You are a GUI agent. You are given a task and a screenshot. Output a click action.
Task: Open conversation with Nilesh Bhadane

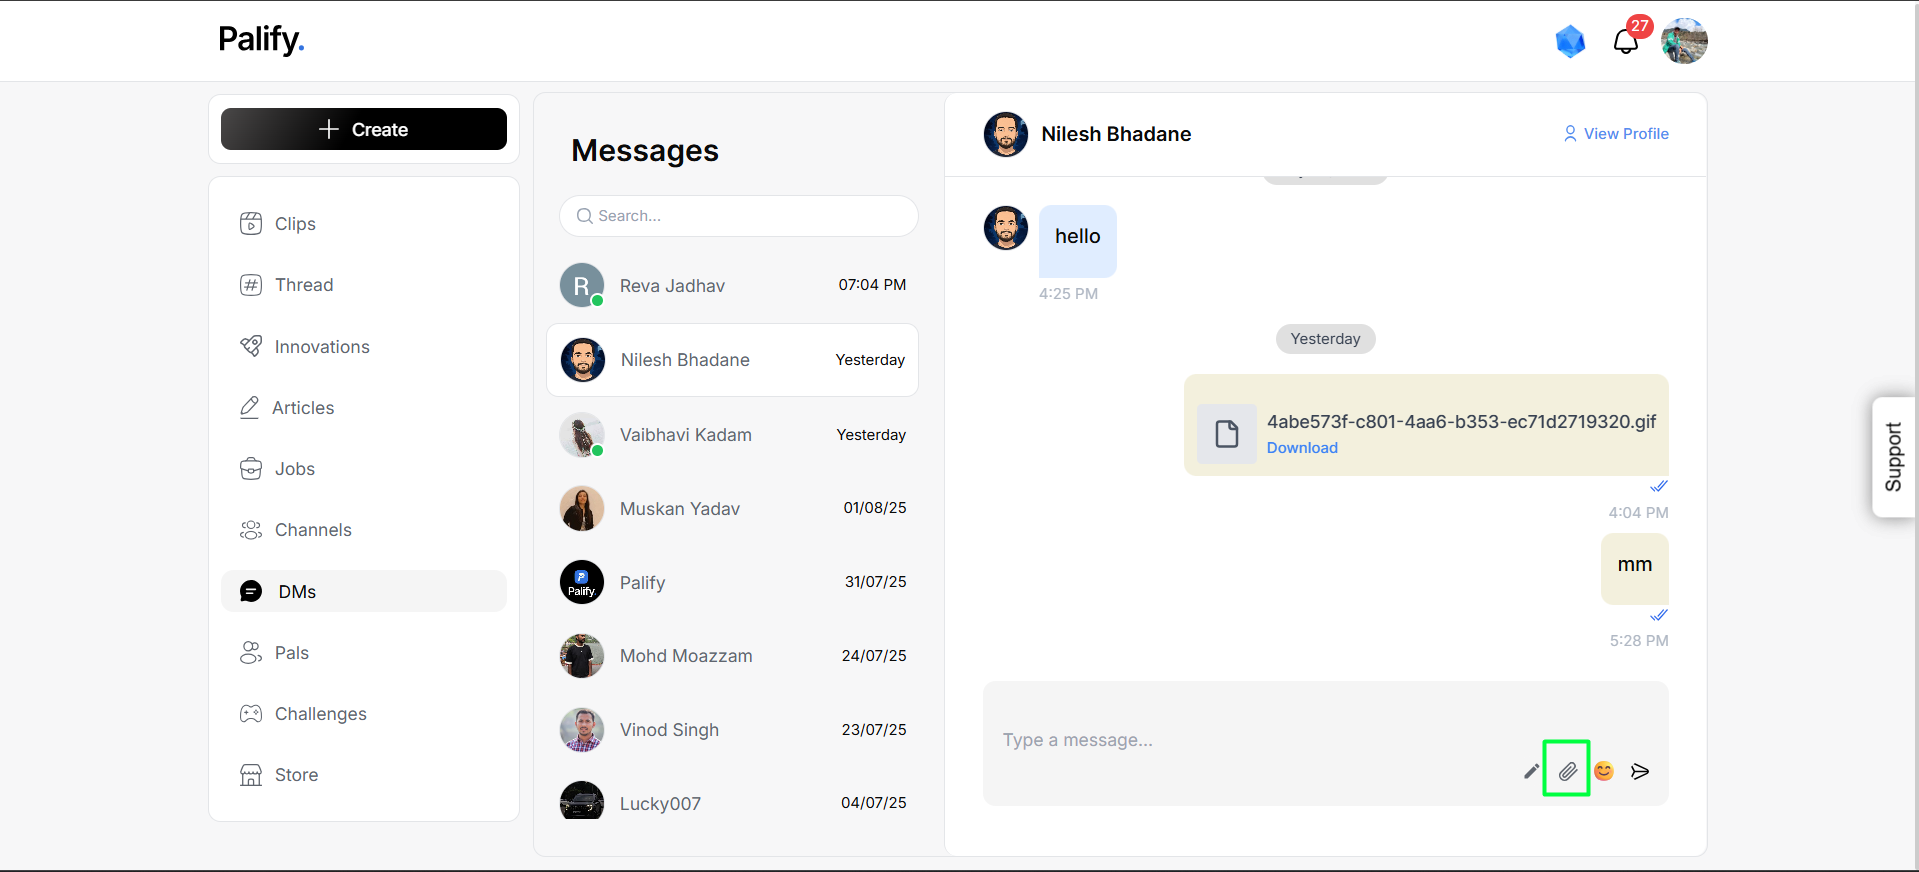733,360
